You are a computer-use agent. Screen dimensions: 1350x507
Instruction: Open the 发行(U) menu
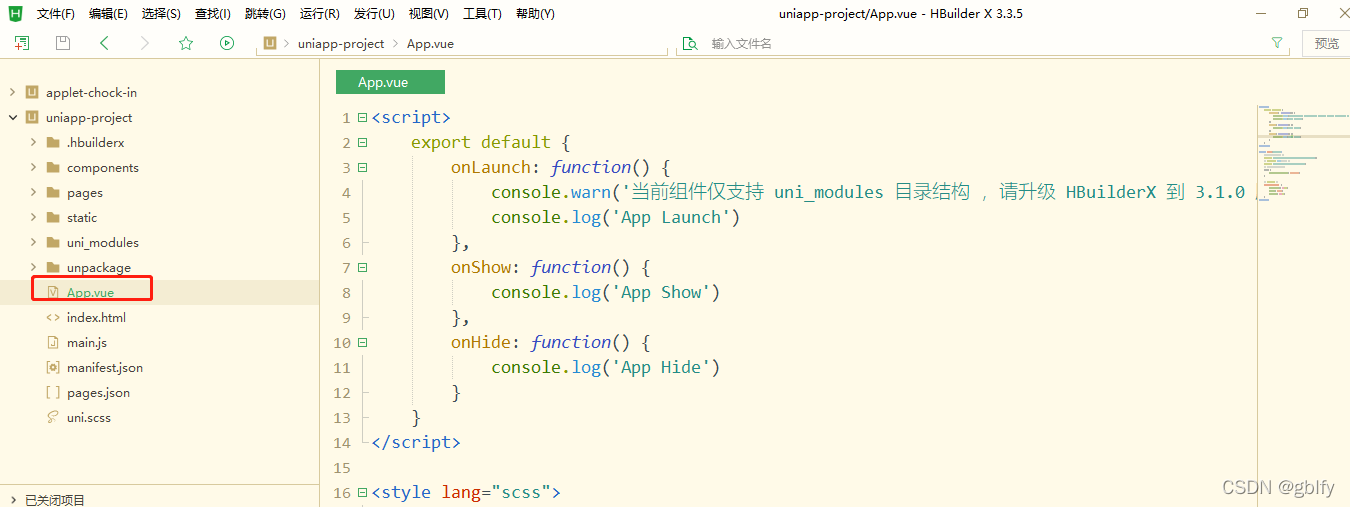pyautogui.click(x=374, y=14)
